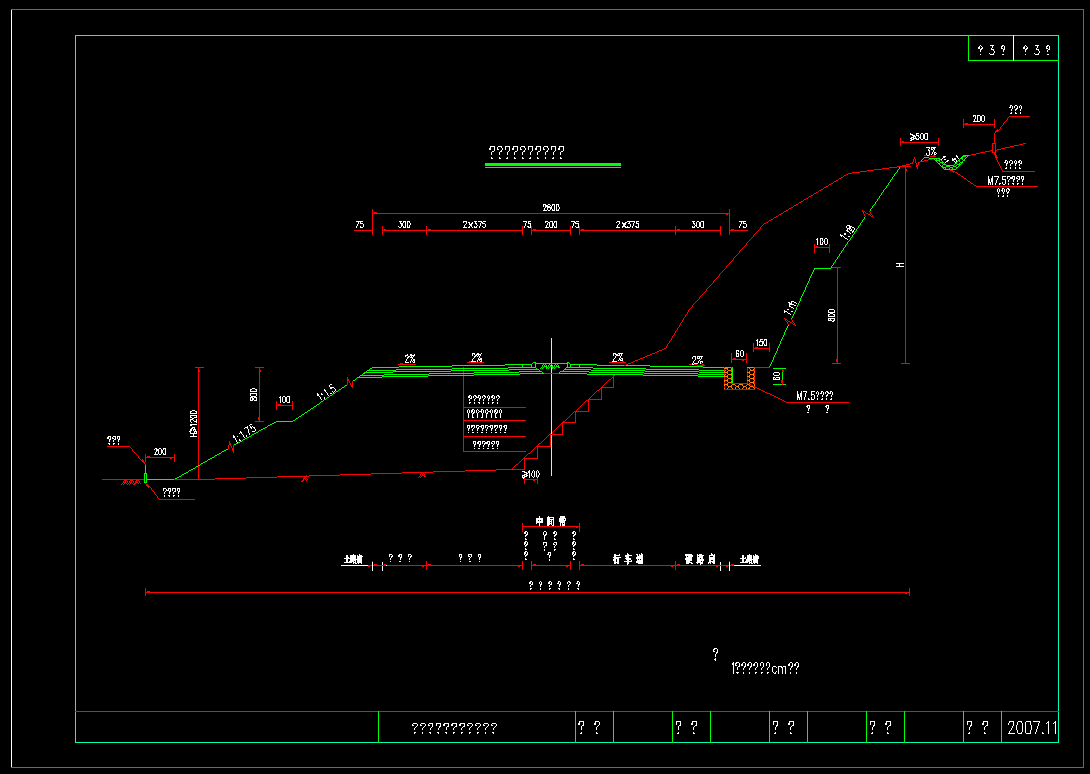Select the vertical road centerline at the median
This screenshot has height=774, width=1090.
point(551,400)
